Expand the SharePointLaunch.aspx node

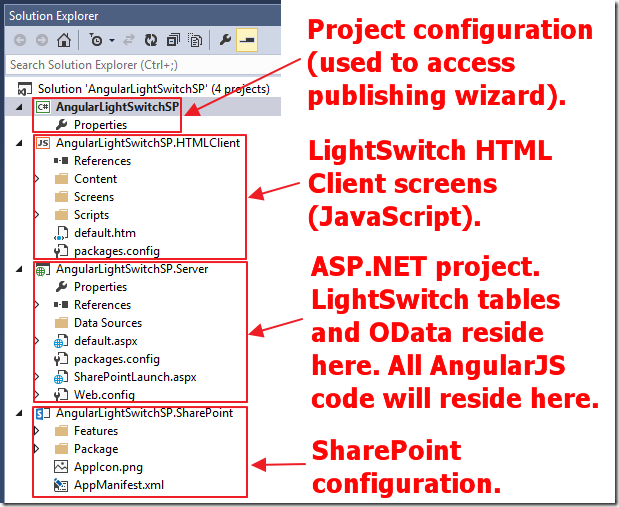tap(37, 377)
